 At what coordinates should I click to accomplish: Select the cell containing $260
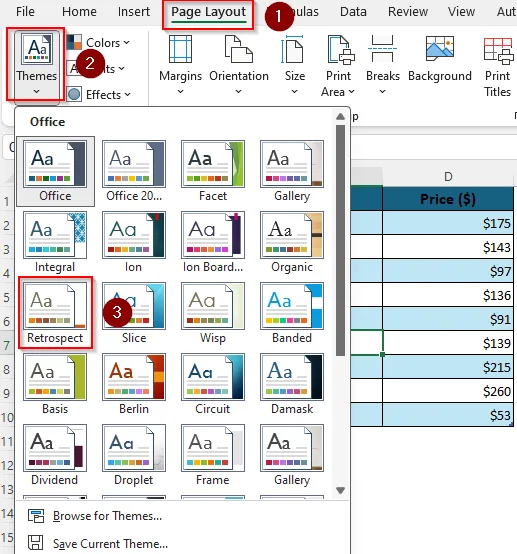(448, 391)
